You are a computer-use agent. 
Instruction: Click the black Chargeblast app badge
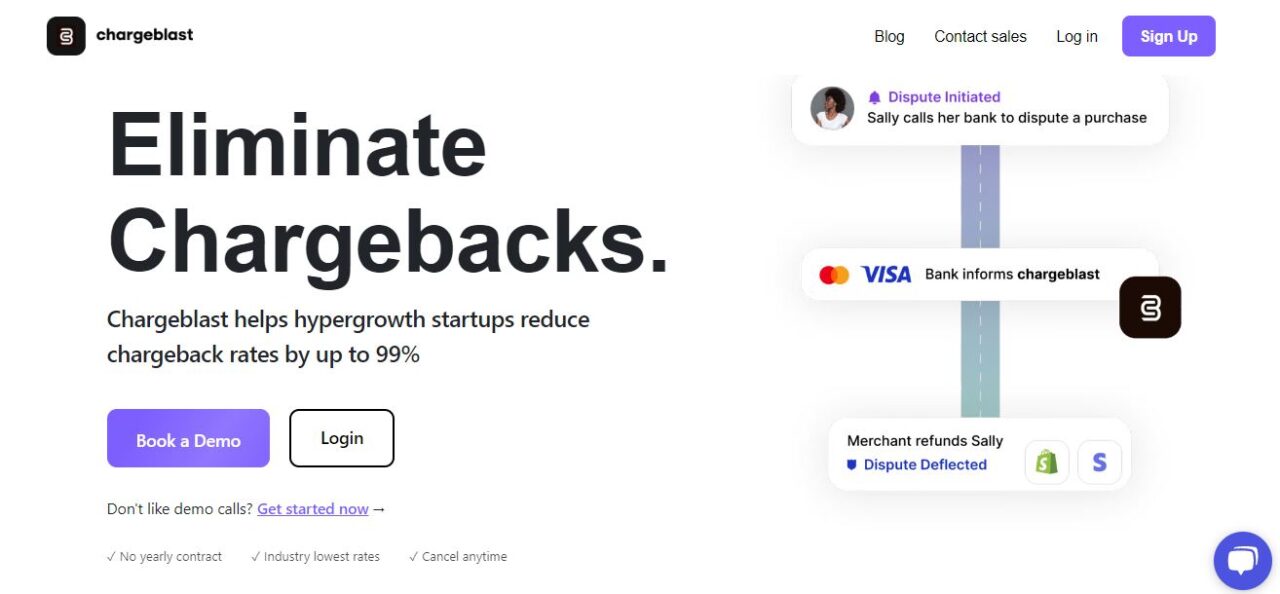point(1150,308)
